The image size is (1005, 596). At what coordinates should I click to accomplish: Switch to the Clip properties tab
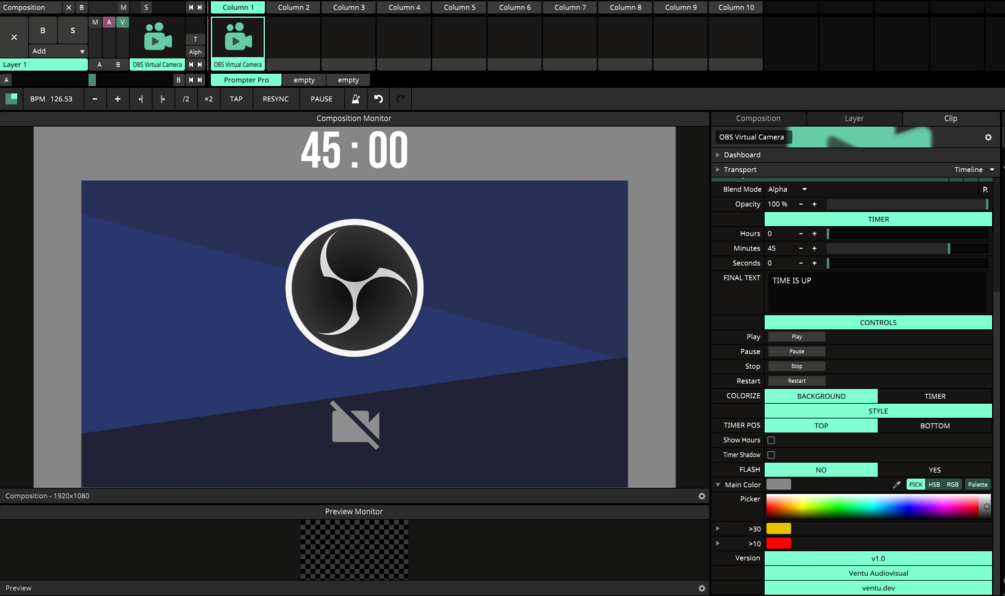951,118
